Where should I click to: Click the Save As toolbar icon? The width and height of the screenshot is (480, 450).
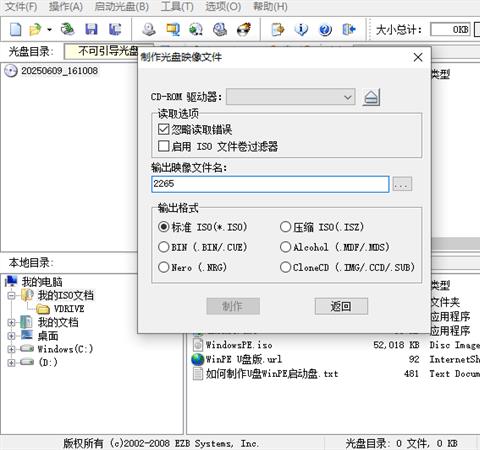click(x=115, y=30)
